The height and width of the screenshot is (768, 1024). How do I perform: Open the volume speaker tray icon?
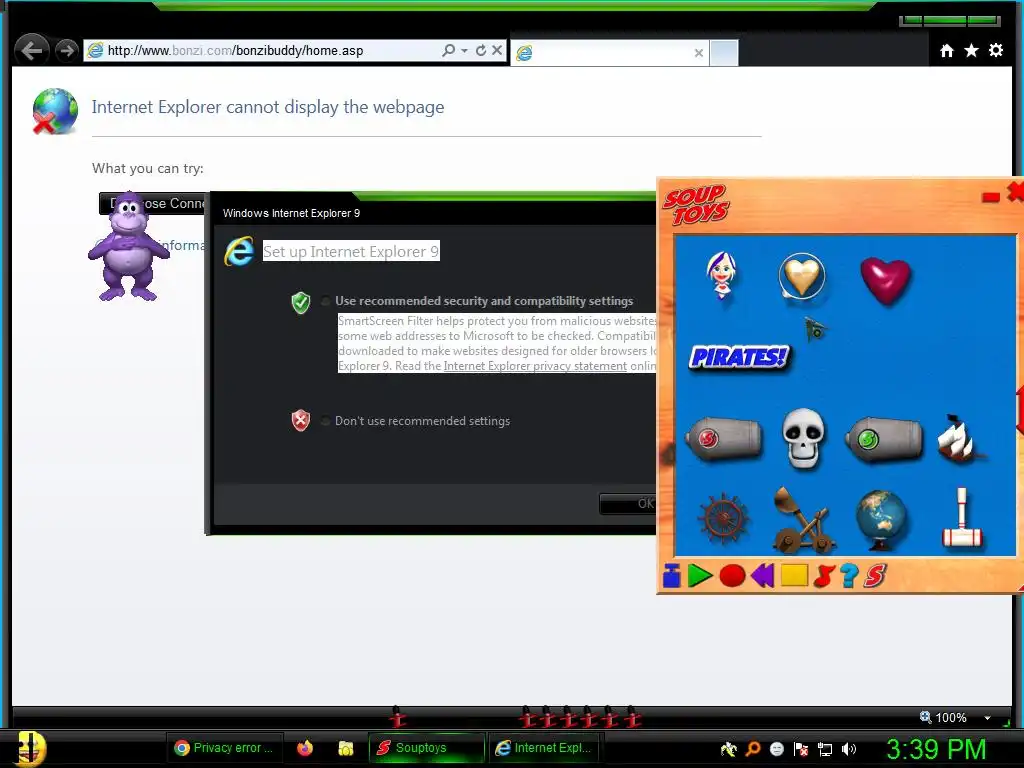coord(849,749)
